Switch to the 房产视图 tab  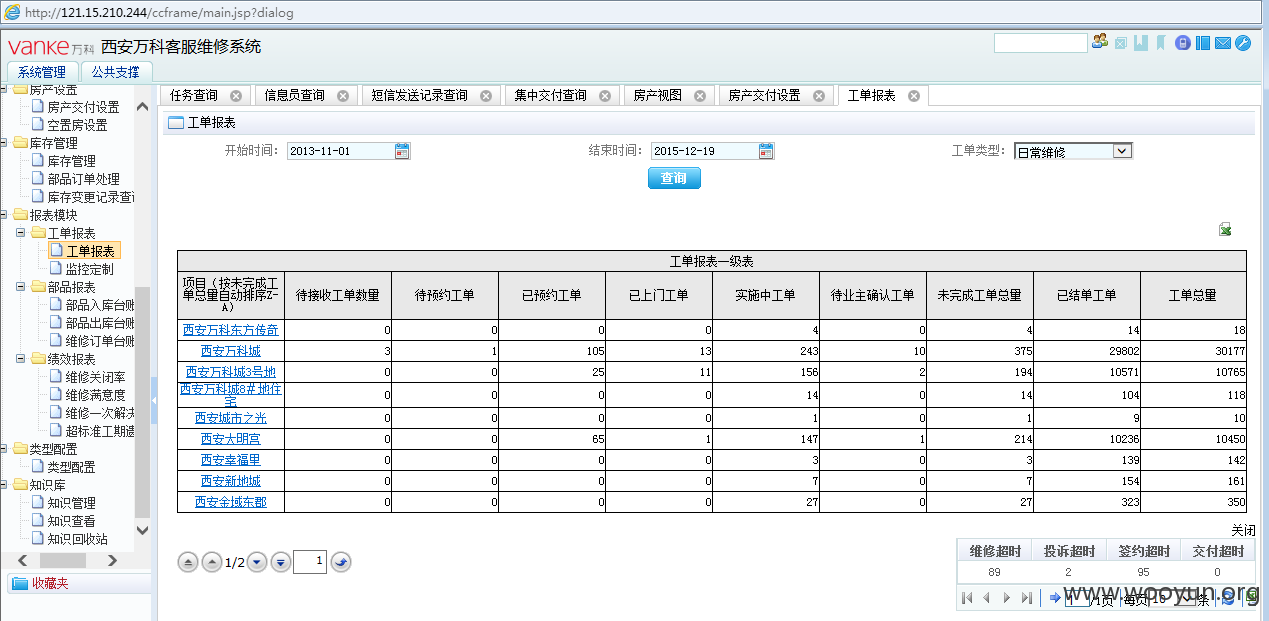pos(658,96)
